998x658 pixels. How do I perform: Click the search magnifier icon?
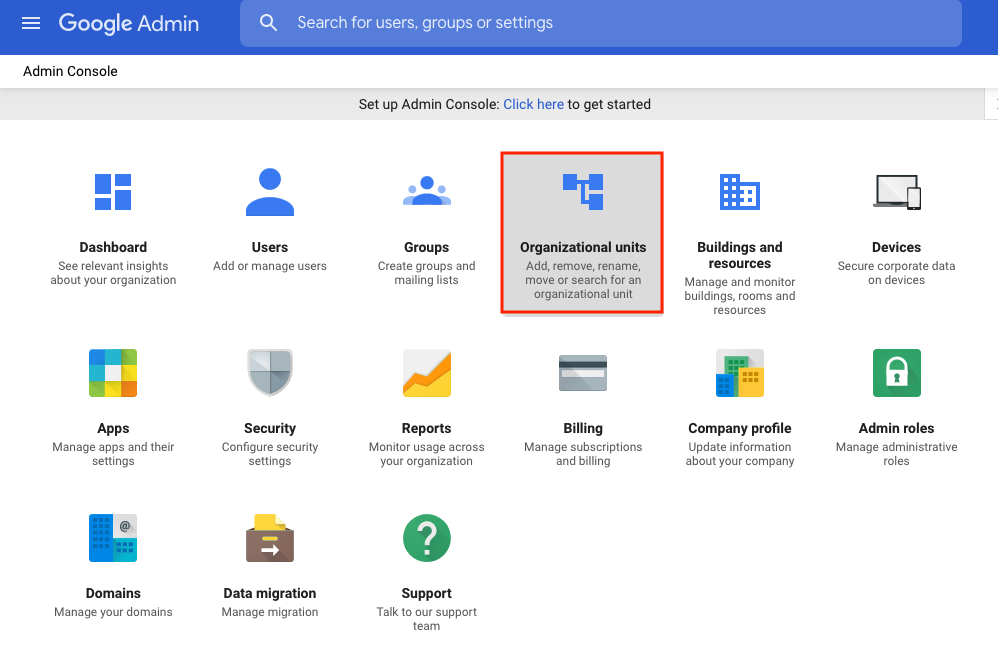pos(268,23)
